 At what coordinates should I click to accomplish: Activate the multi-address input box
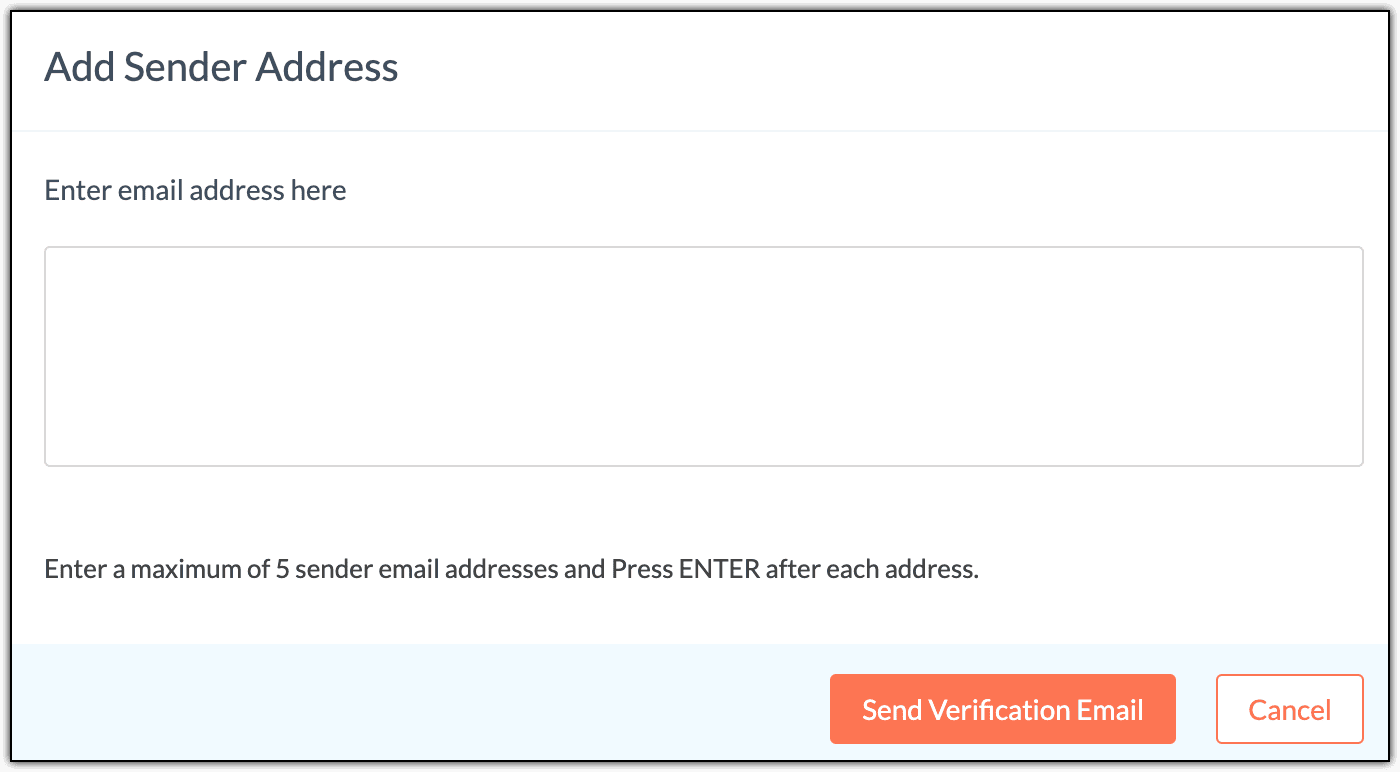click(x=704, y=356)
